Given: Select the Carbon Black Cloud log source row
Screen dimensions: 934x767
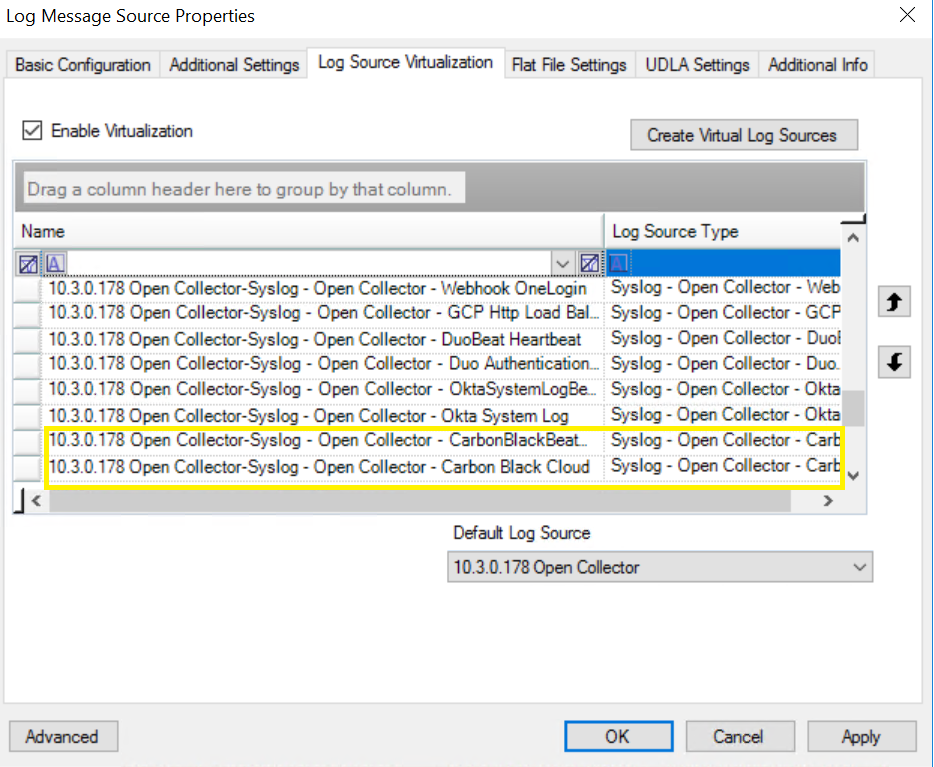Looking at the screenshot, I should [320, 466].
